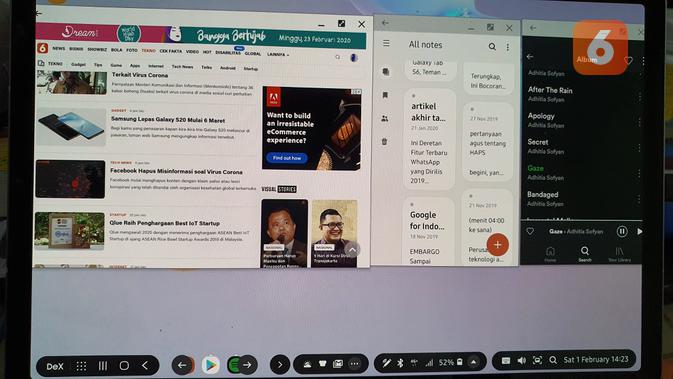Switch to Spotify Your Library tab
The width and height of the screenshot is (673, 379).
(x=619, y=254)
